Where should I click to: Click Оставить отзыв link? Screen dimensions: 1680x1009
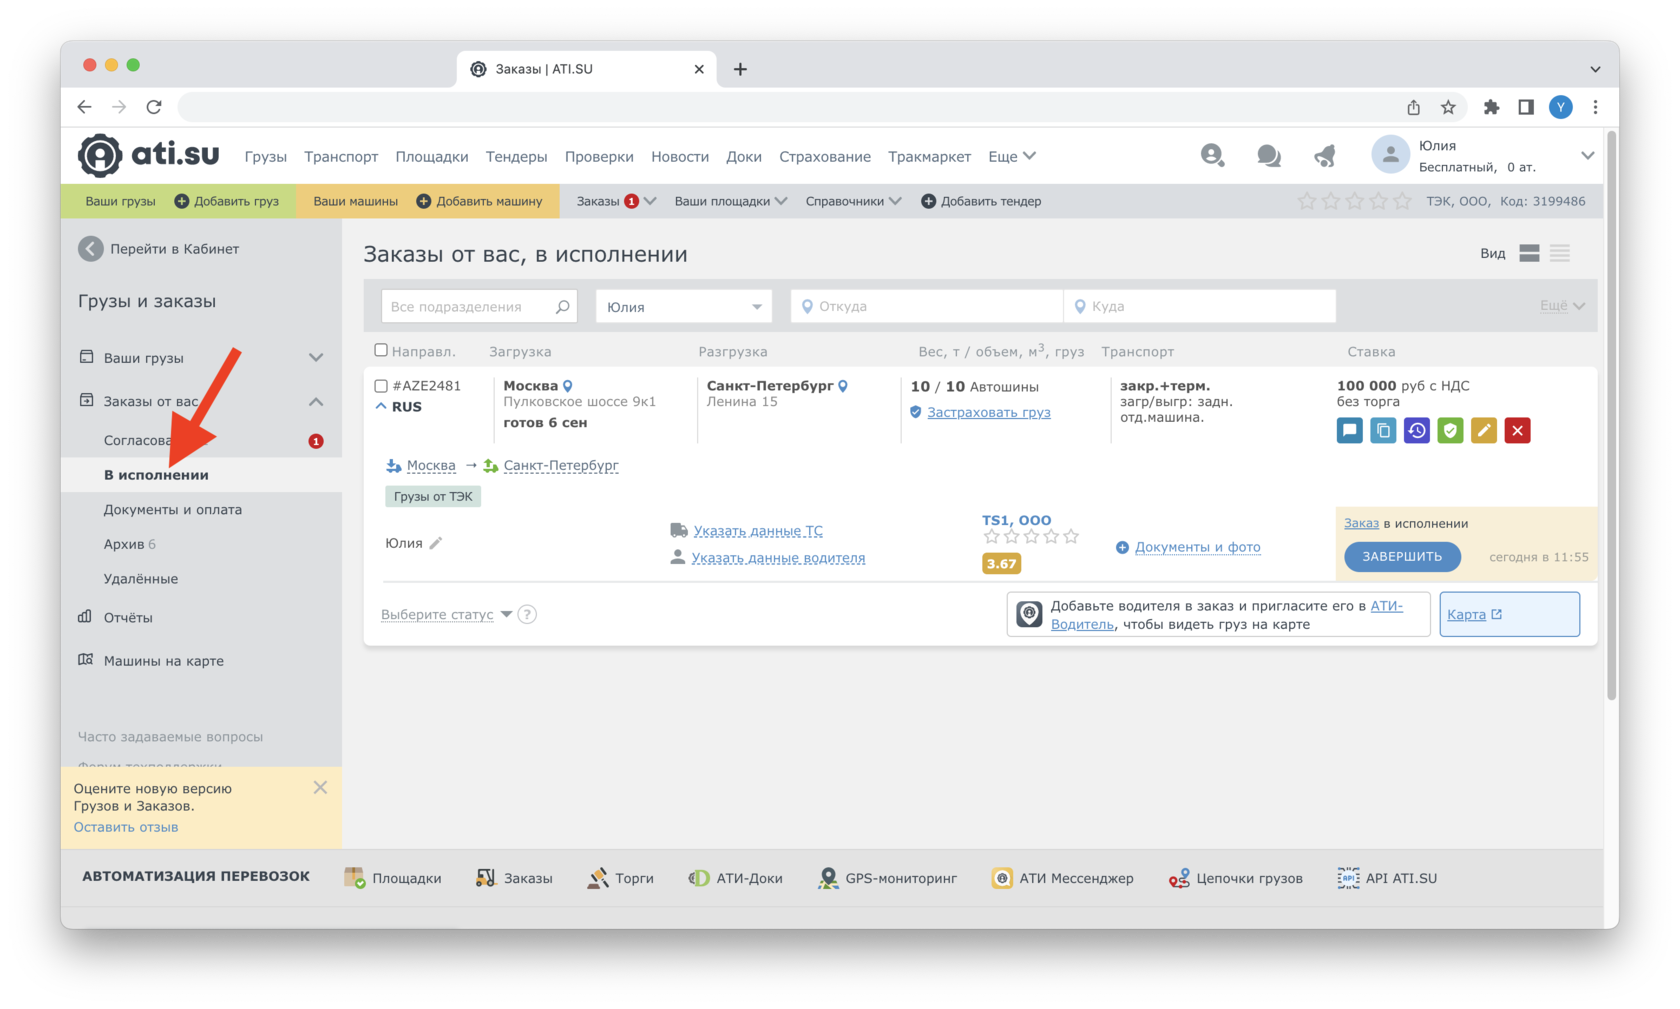click(126, 827)
